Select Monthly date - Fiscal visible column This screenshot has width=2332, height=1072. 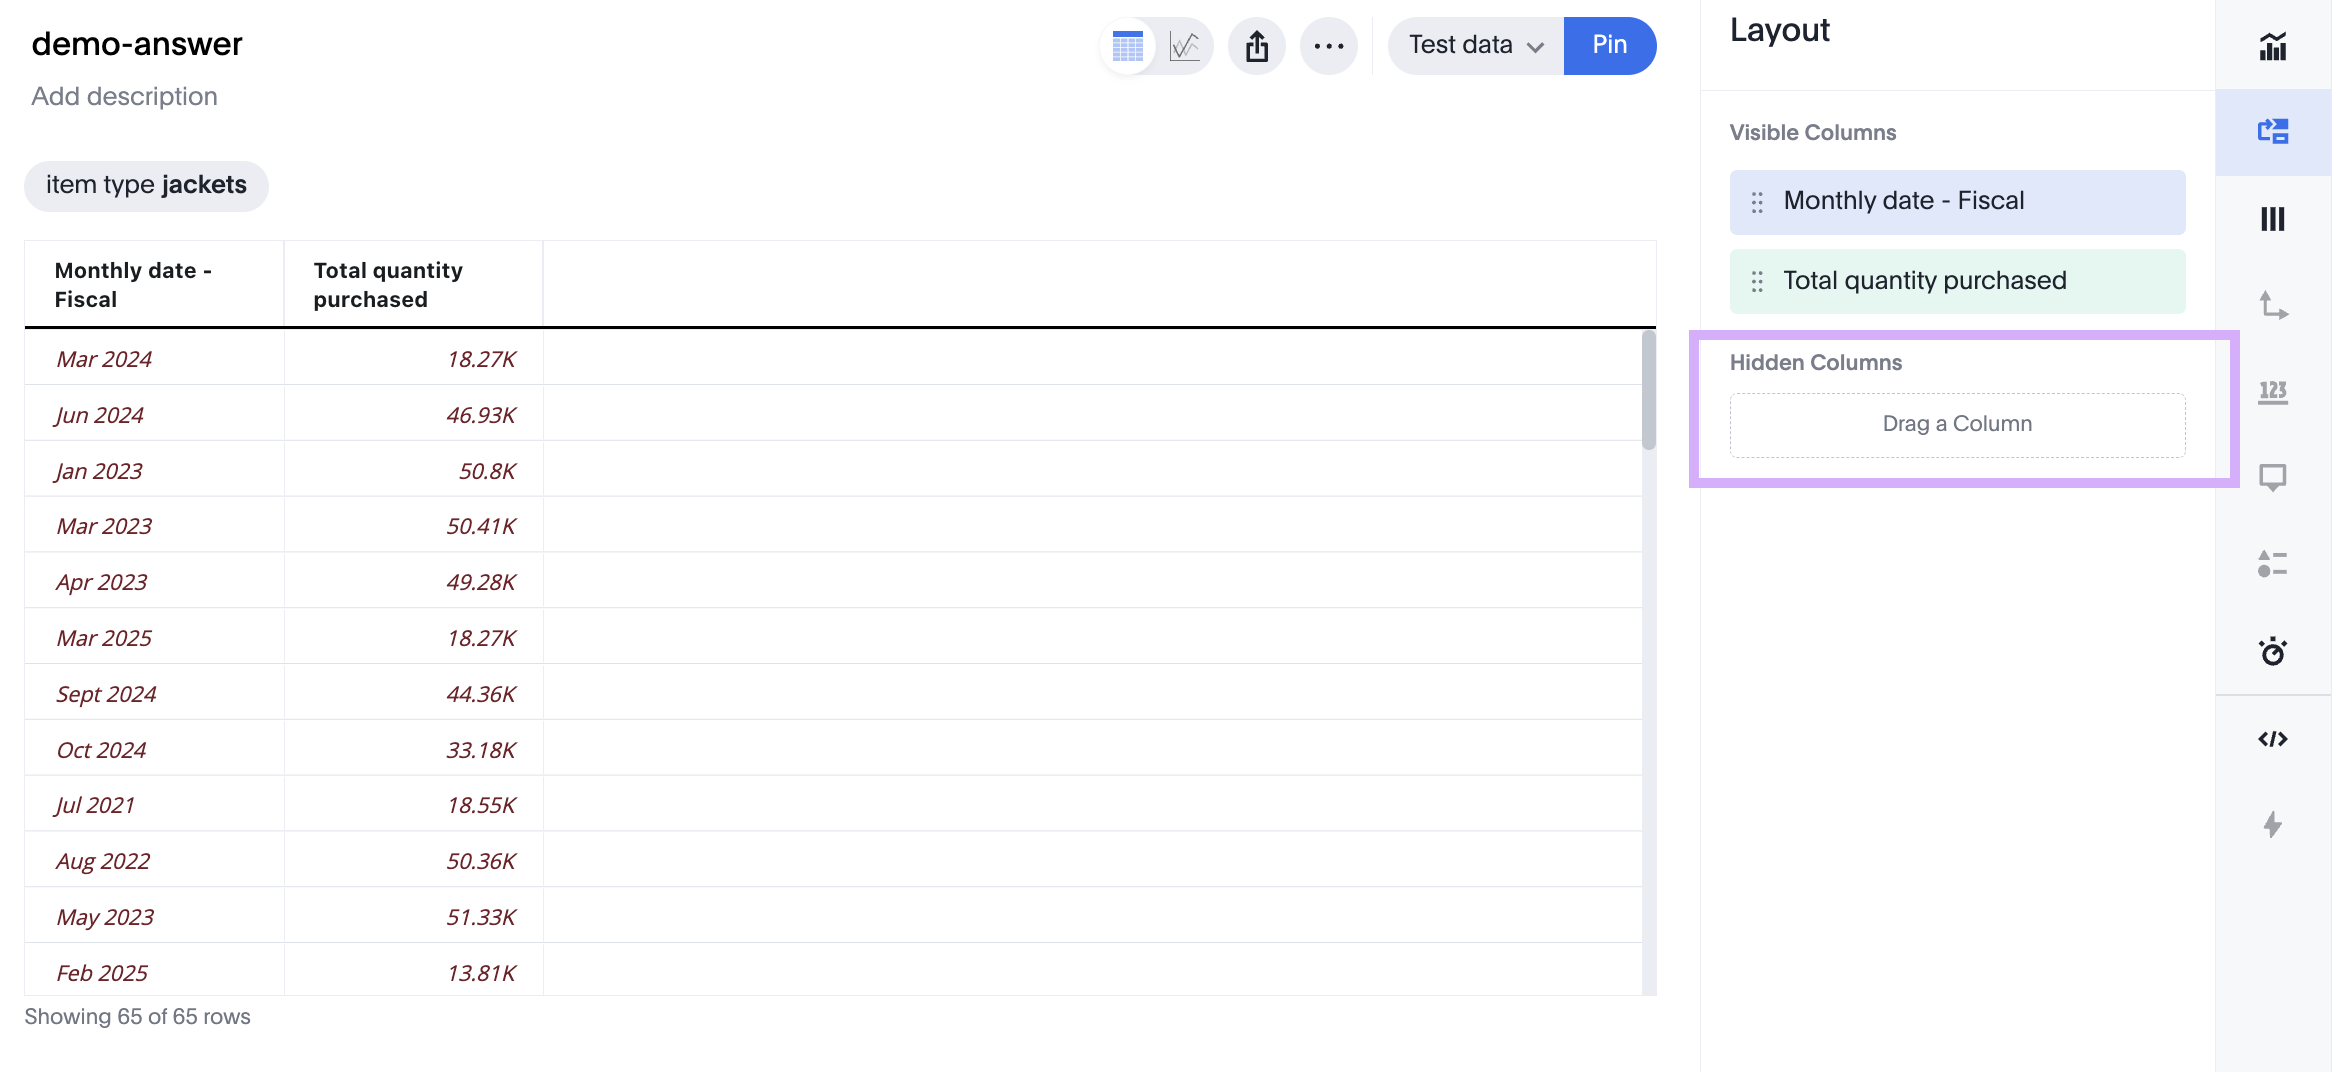click(x=1957, y=202)
